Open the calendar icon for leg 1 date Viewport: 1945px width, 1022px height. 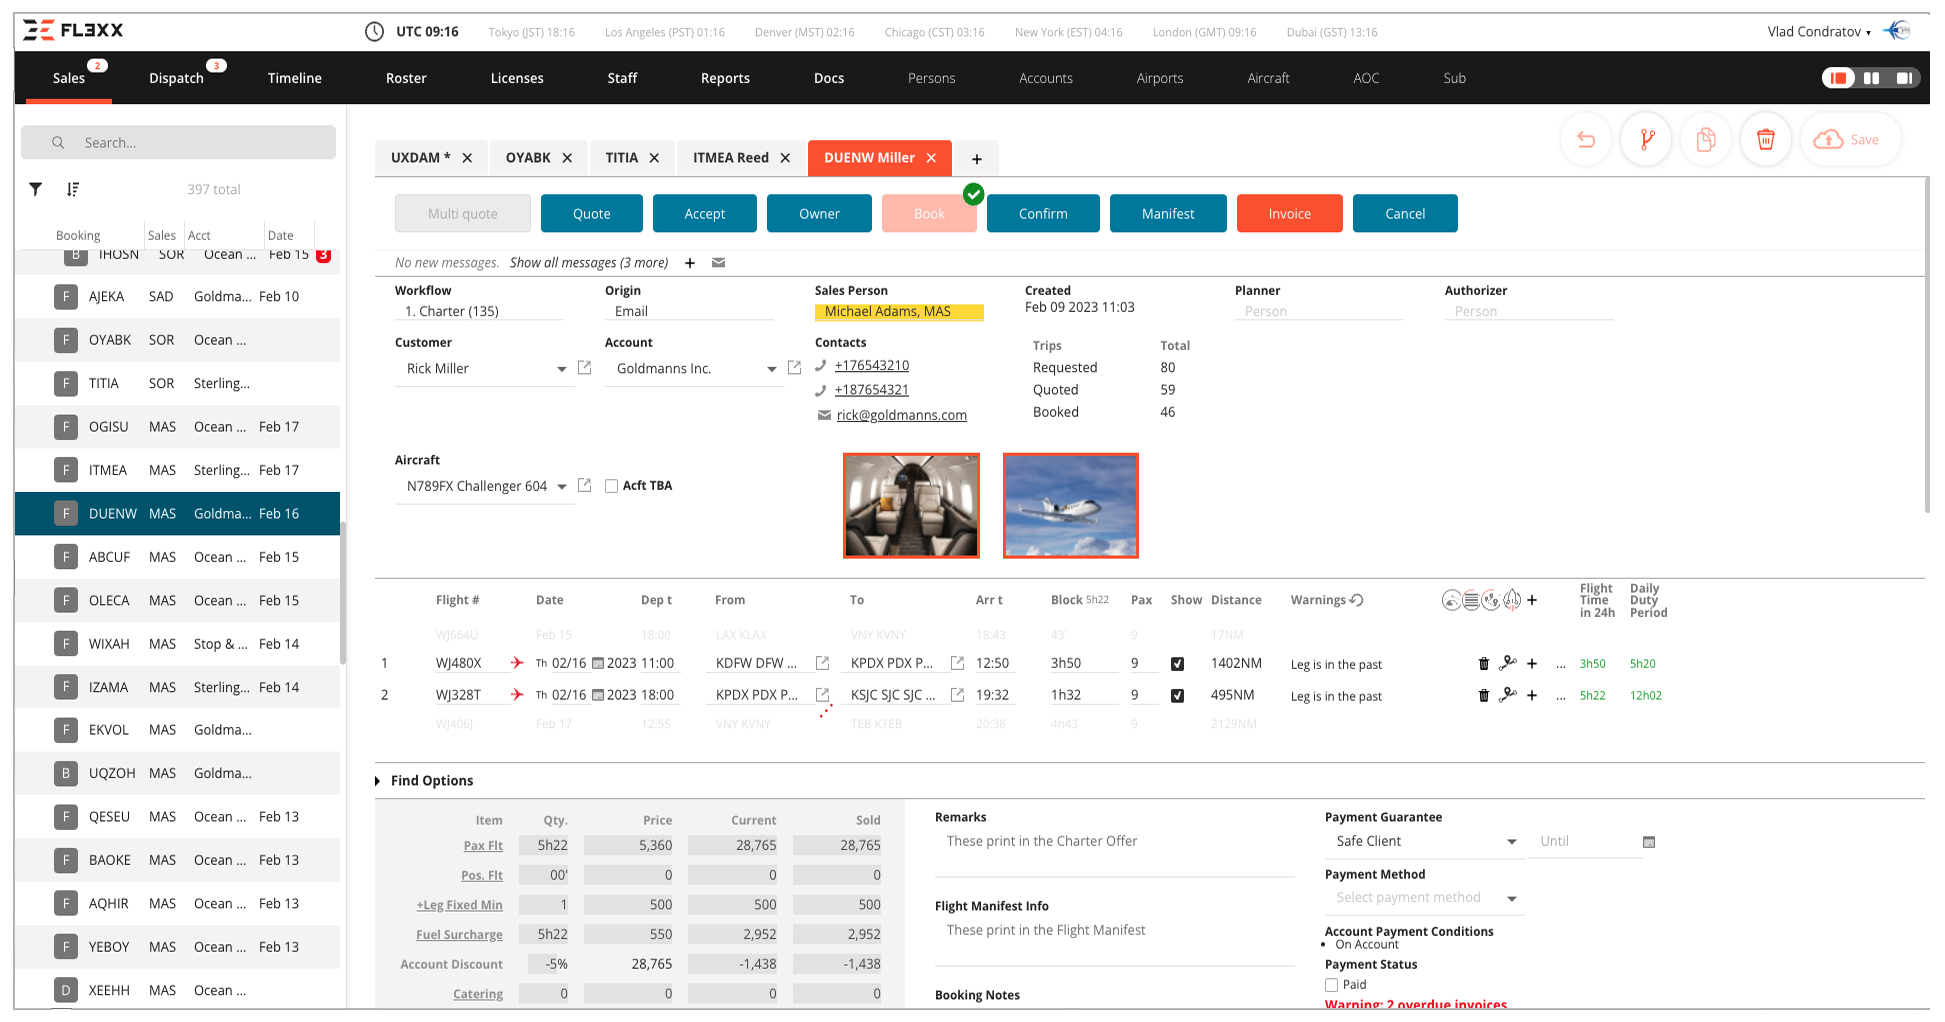point(598,663)
